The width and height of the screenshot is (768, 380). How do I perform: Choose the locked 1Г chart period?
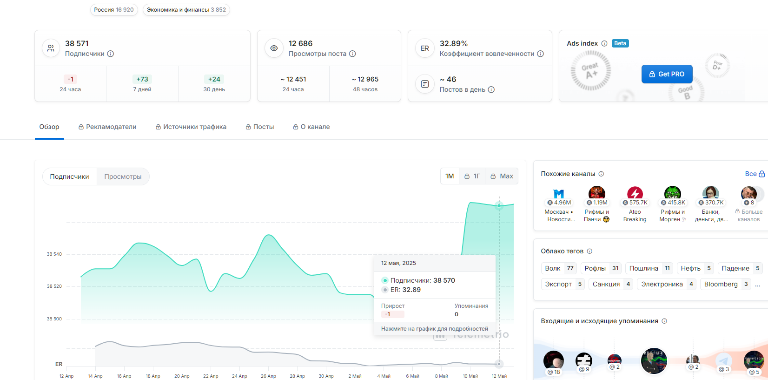472,176
